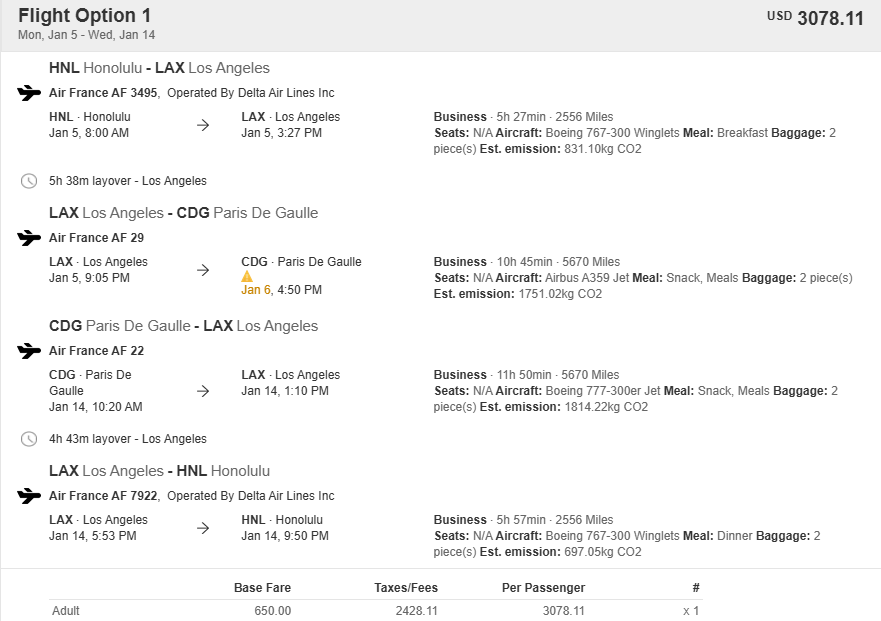Click the airplane icon beside Air France AF 7922
The image size is (881, 621).
pos(29,496)
